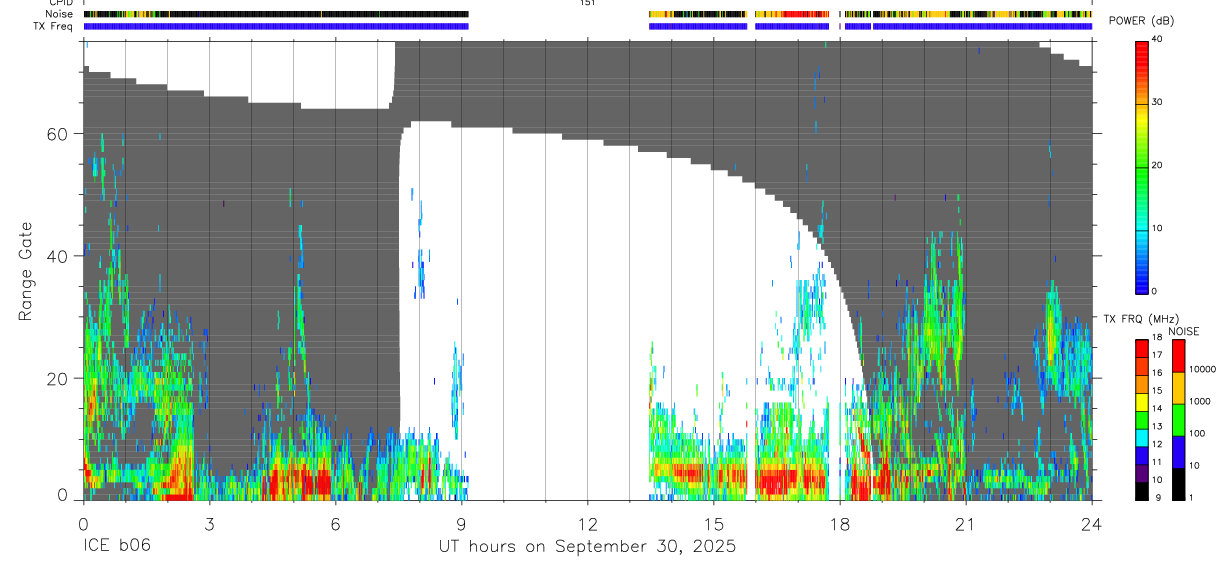Viewport: 1228px width, 567px height.
Task: Click x-axis tick label "21"
Action: pyautogui.click(x=965, y=524)
